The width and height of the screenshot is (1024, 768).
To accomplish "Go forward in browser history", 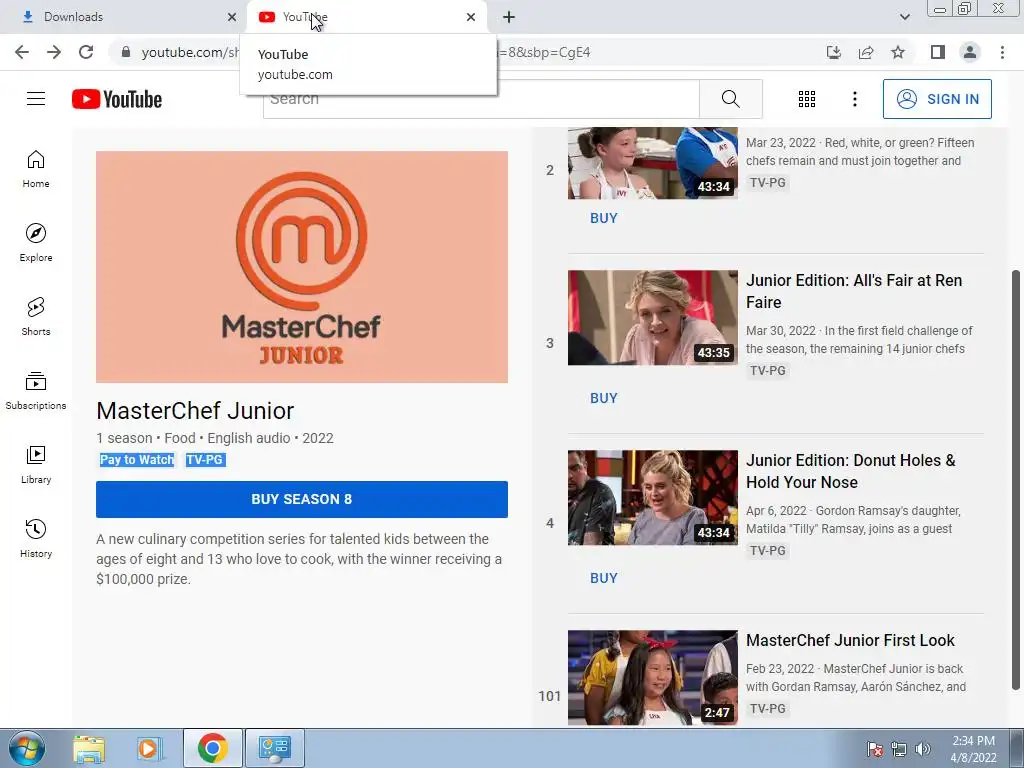I will click(x=54, y=52).
